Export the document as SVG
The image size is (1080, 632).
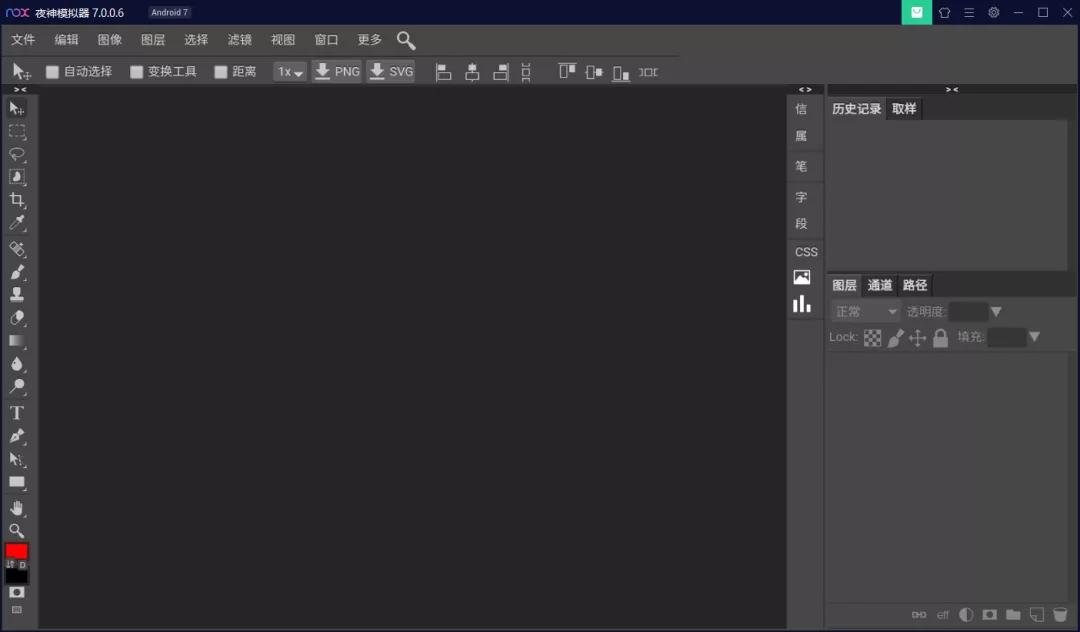point(390,71)
